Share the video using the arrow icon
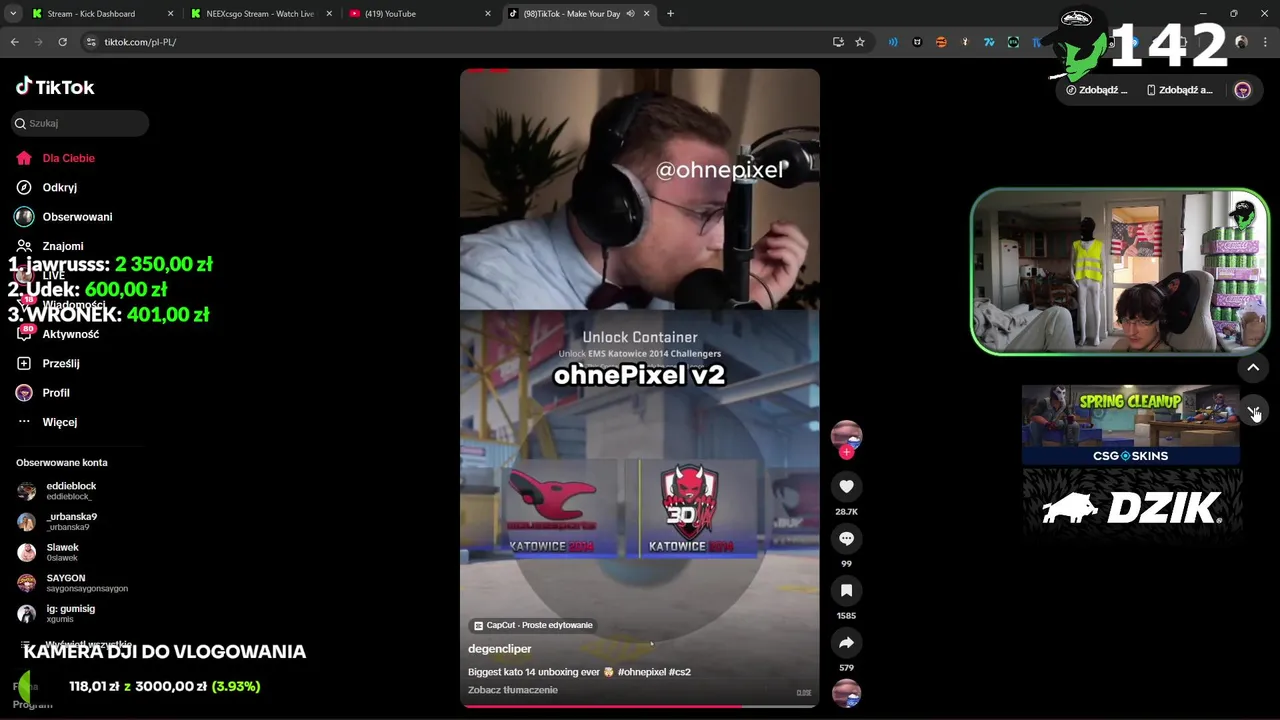The image size is (1280, 720). point(846,642)
